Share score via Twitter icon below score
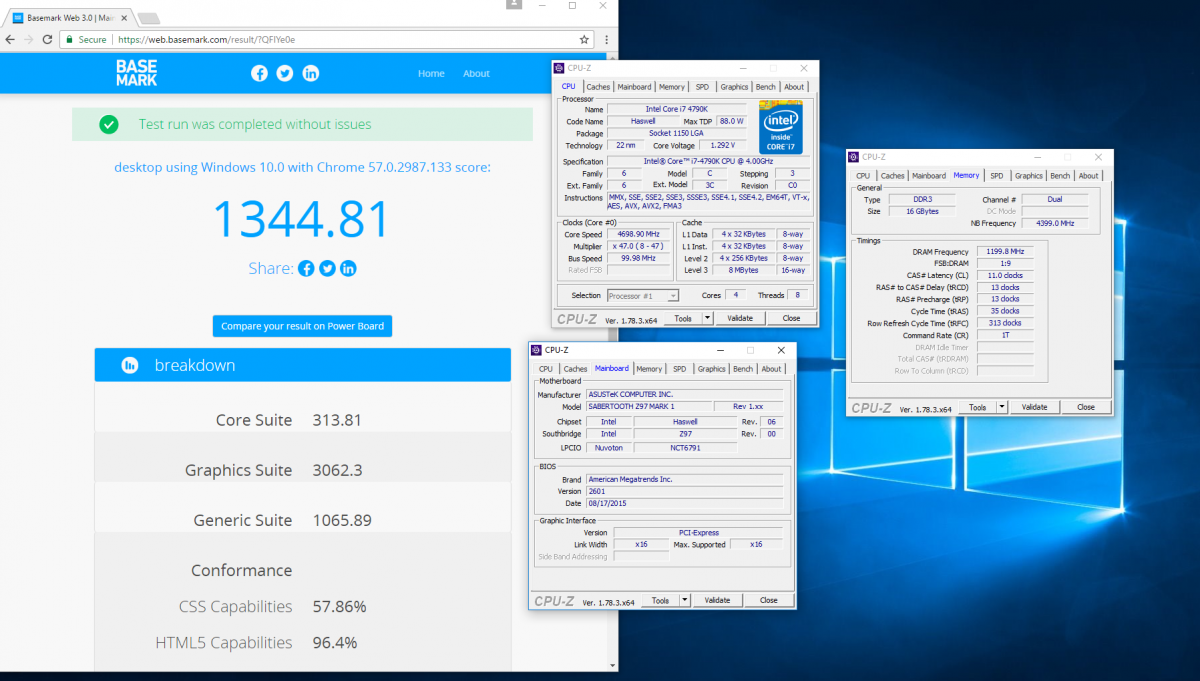The height and width of the screenshot is (681, 1200). point(327,268)
